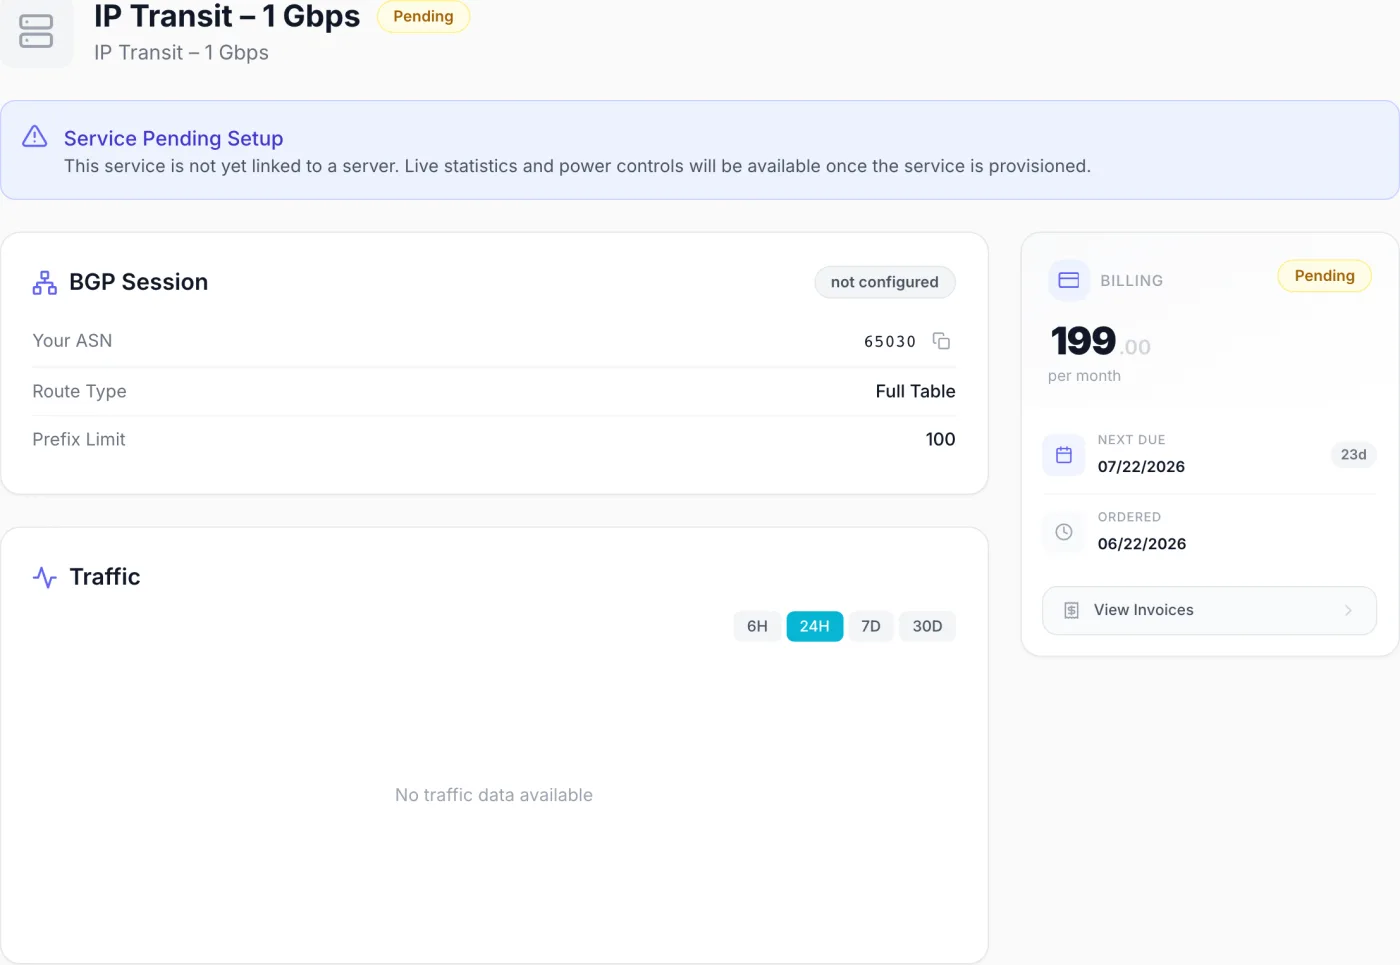
Task: Click the 'Your ASN' label
Action: pyautogui.click(x=72, y=340)
